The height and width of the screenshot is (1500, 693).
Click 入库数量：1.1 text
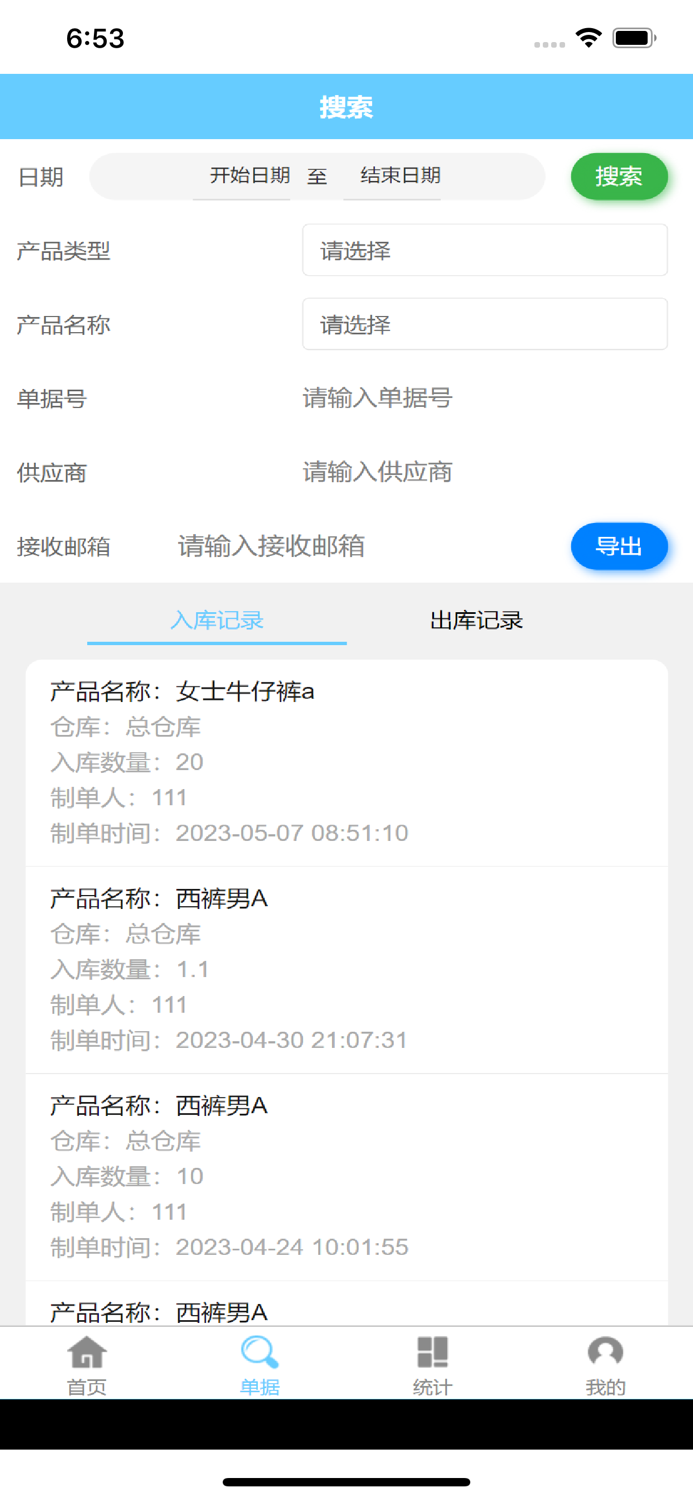coord(130,969)
